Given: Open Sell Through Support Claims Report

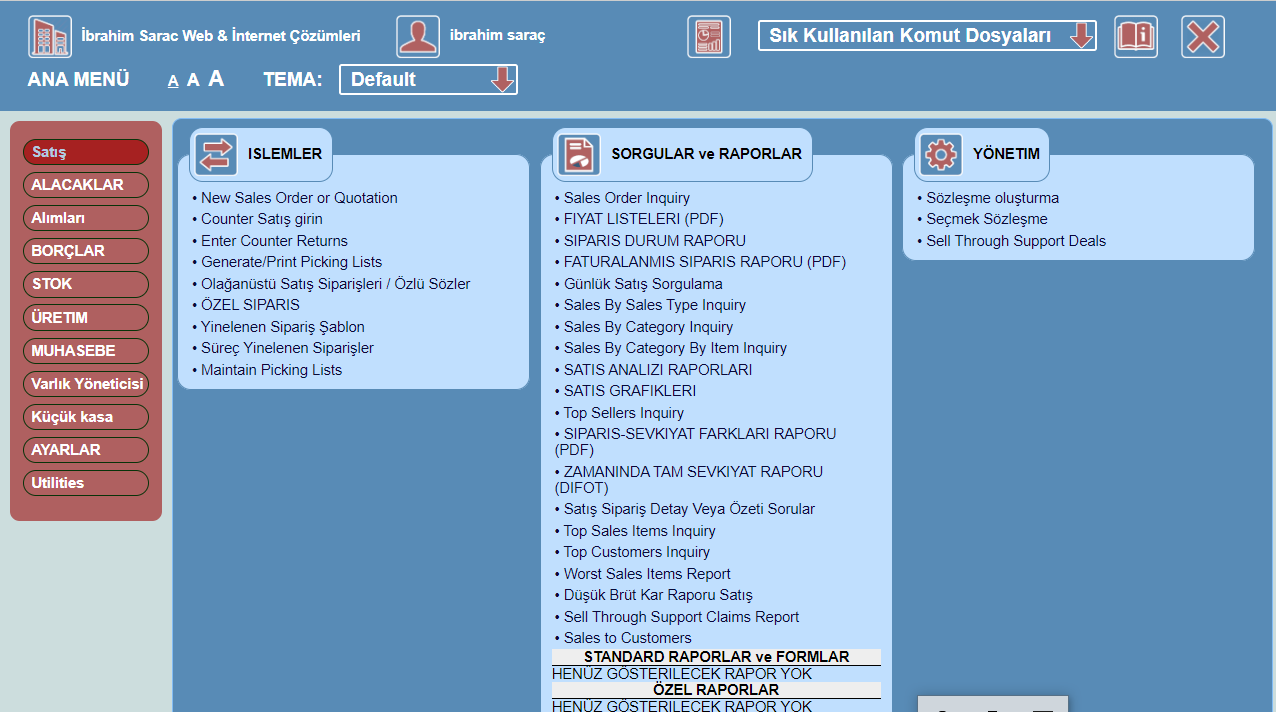Looking at the screenshot, I should tap(681, 617).
